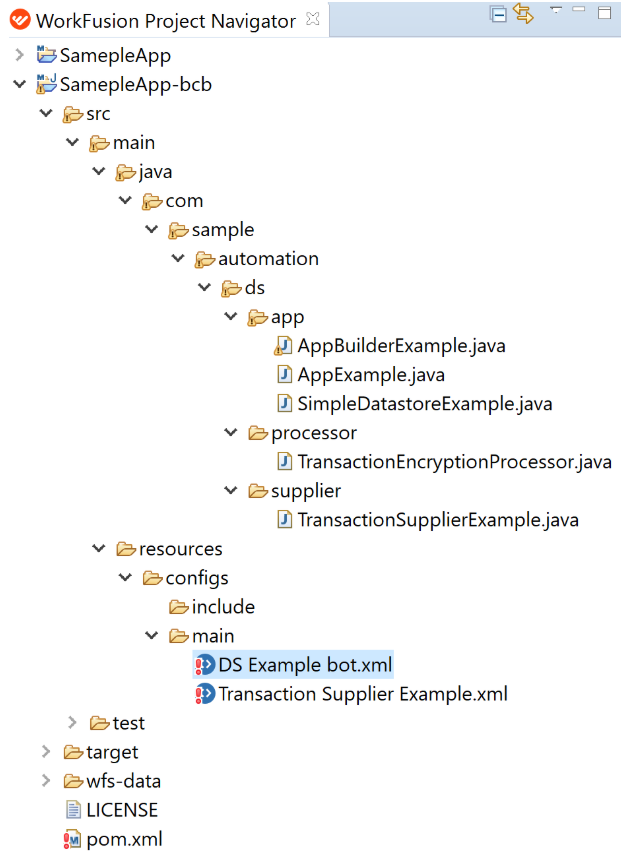Screen dimensions: 621x867
Task: Click the Collapse All toolbar icon
Action: point(498,14)
